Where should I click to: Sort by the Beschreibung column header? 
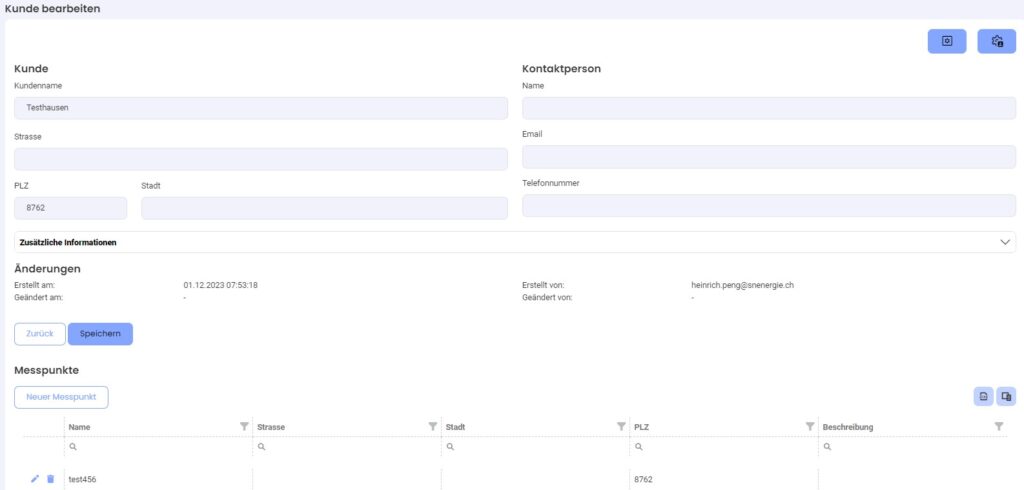click(848, 427)
